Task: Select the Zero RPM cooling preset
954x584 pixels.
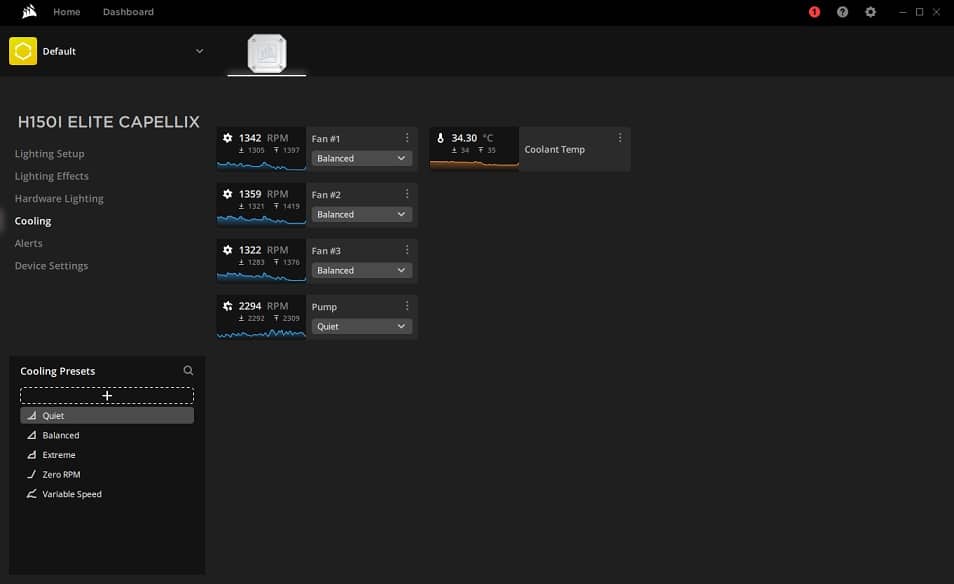Action: pos(62,475)
